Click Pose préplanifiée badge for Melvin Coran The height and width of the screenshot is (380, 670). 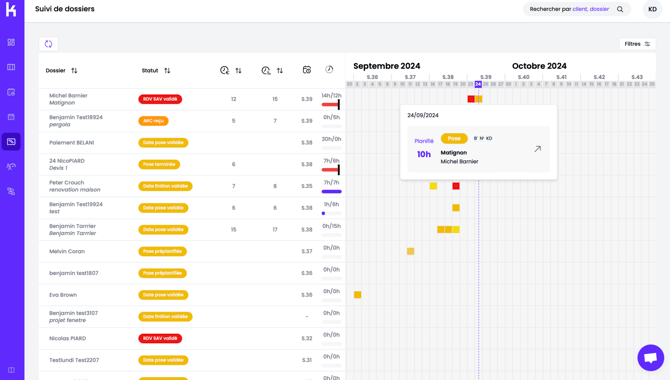[x=162, y=251]
